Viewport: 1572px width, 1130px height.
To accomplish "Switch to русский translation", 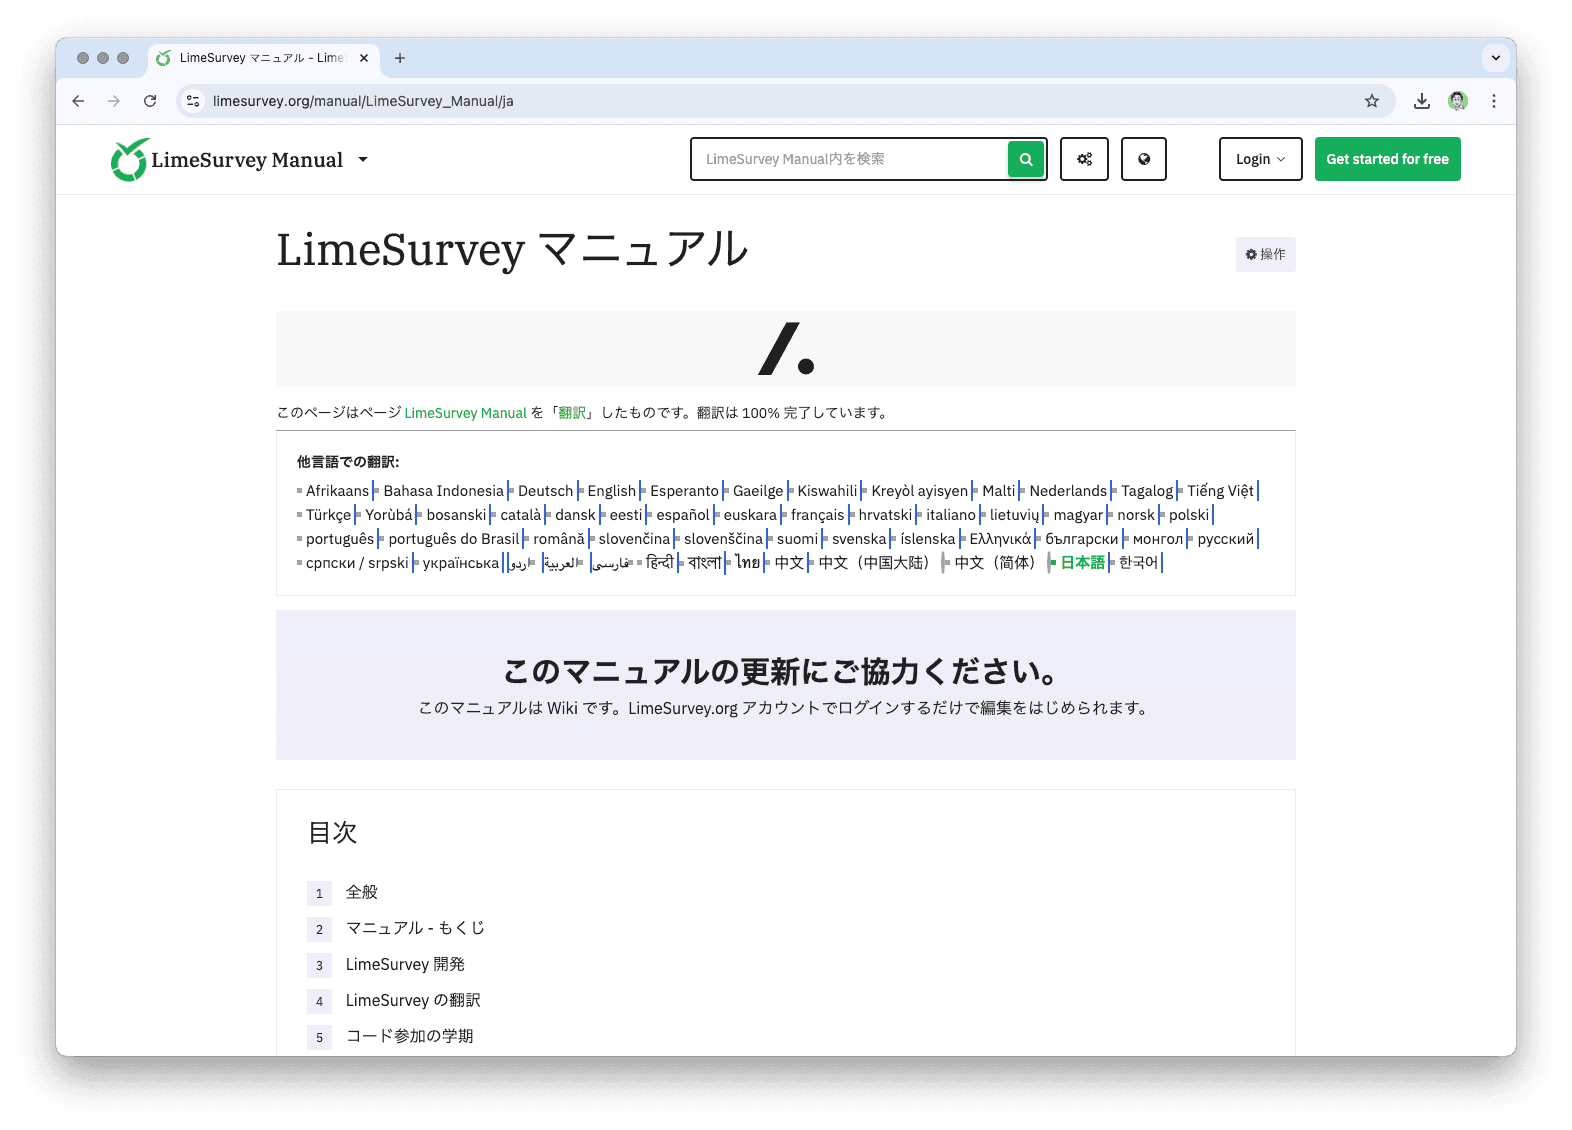I will [1226, 539].
